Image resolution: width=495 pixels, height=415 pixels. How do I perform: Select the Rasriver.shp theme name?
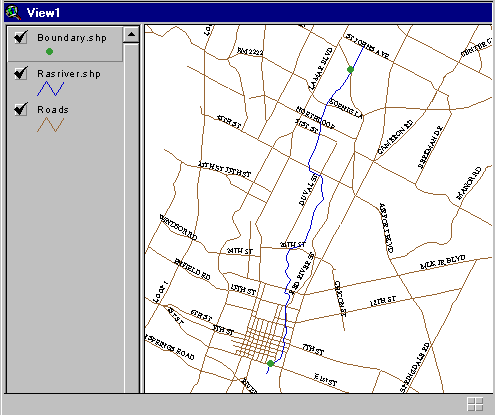click(69, 74)
